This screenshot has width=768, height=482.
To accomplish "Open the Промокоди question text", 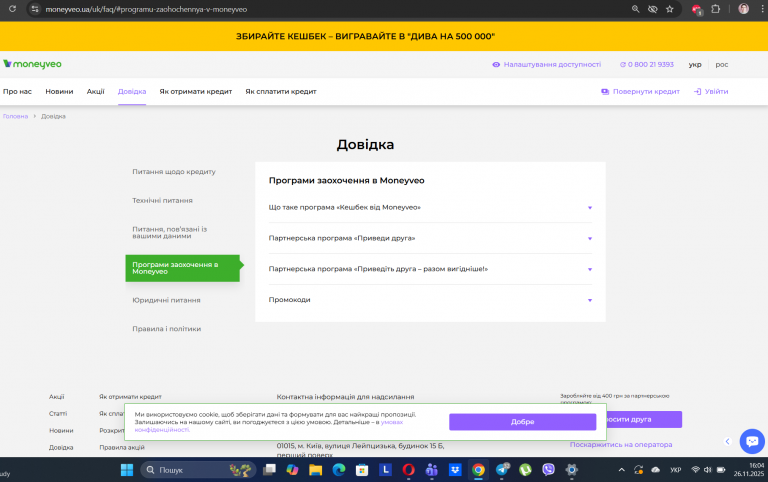I will pos(289,300).
